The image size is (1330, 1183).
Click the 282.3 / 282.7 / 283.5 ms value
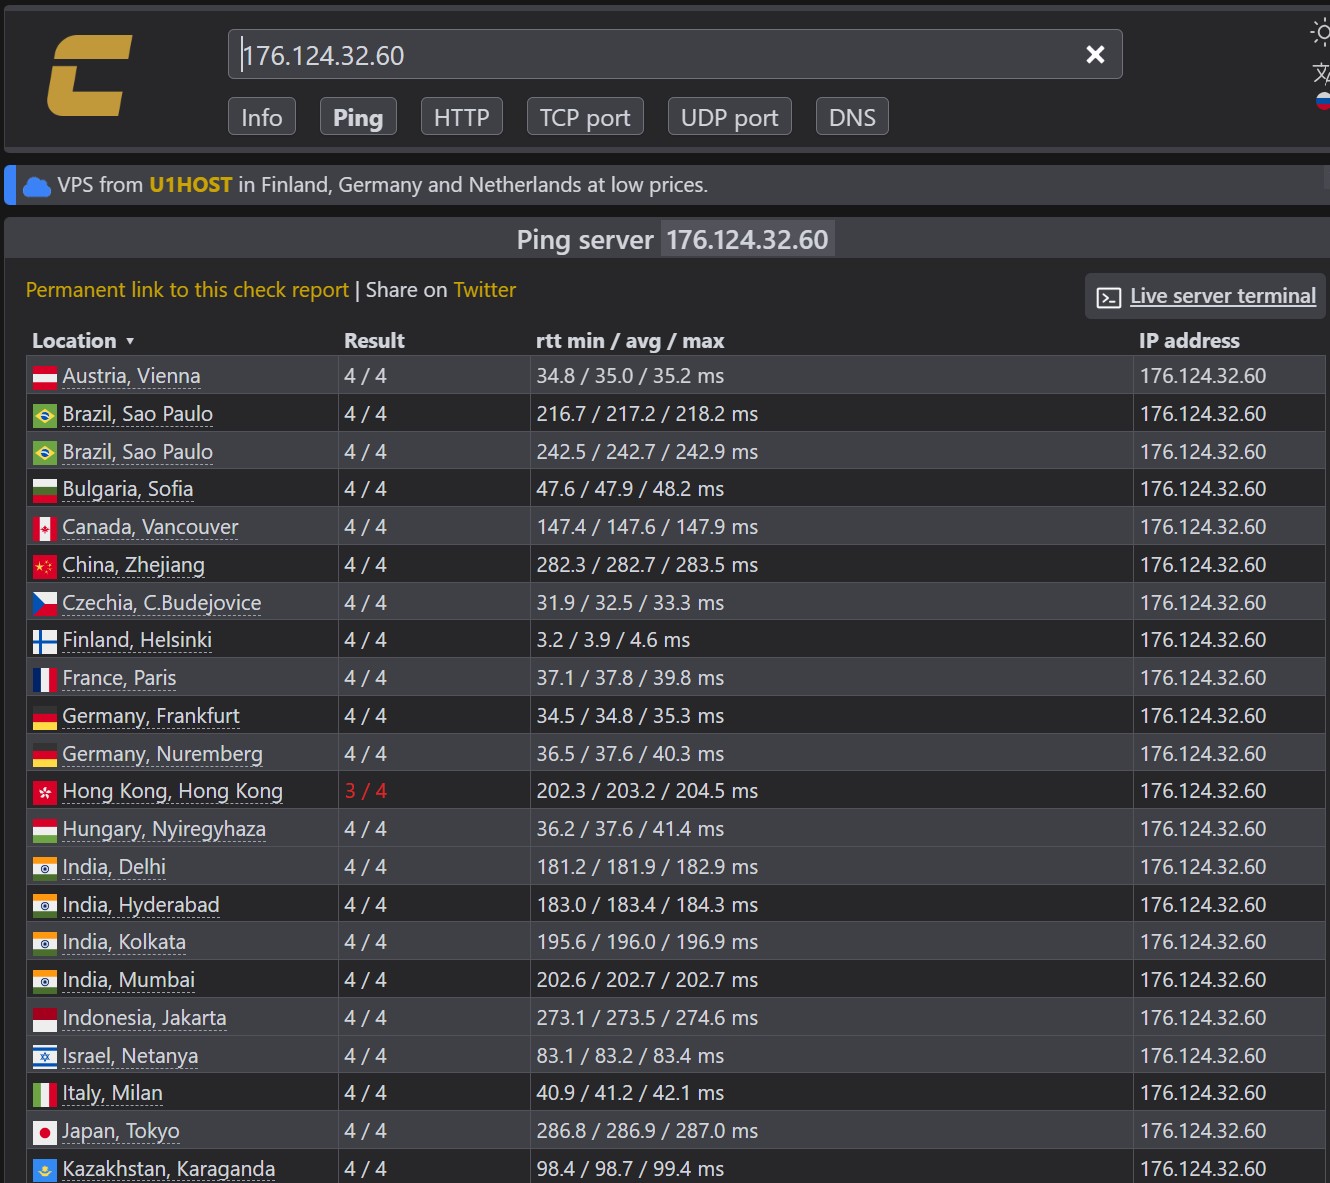coord(647,565)
